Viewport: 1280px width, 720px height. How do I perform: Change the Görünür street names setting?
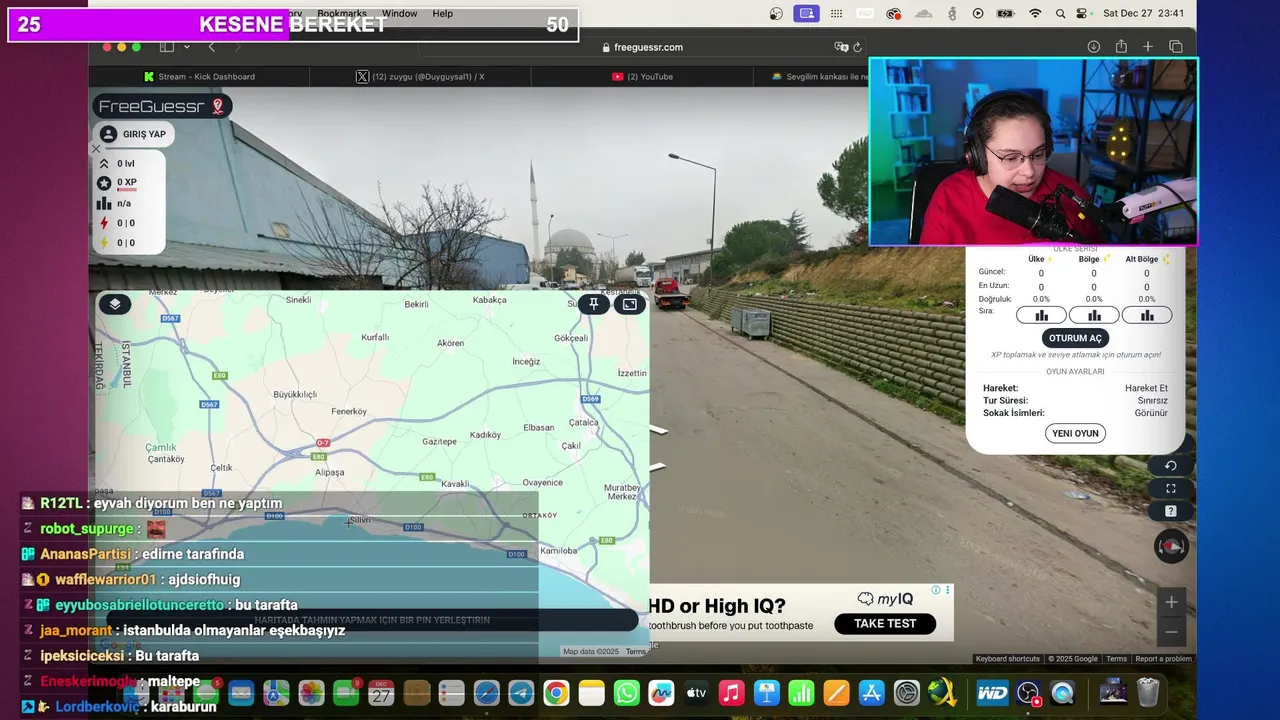pyautogui.click(x=1151, y=413)
